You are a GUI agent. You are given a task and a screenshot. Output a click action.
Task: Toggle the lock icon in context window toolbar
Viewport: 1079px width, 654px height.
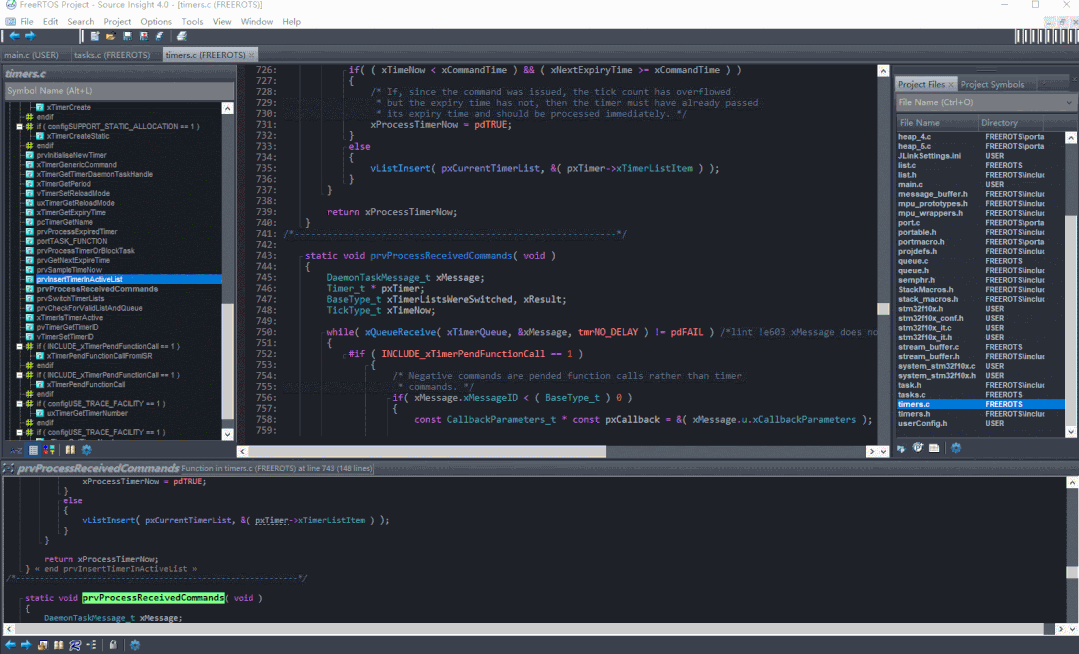[113, 645]
